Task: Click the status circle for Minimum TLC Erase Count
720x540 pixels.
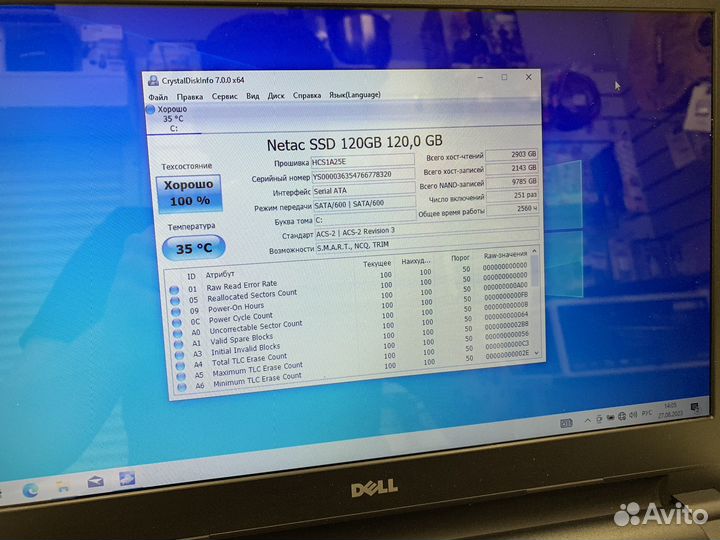Action: [x=182, y=387]
